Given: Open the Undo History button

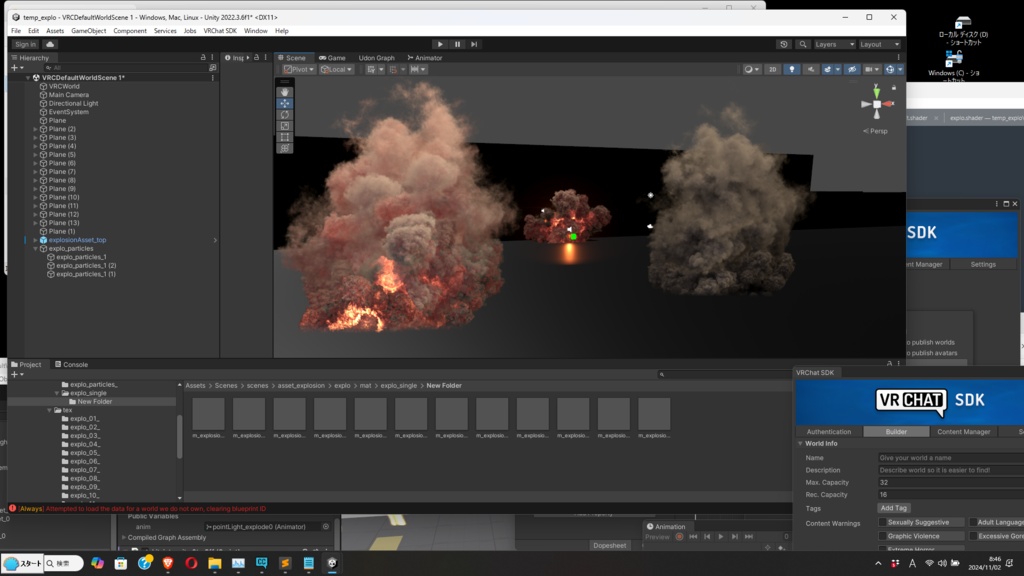Looking at the screenshot, I should point(784,44).
